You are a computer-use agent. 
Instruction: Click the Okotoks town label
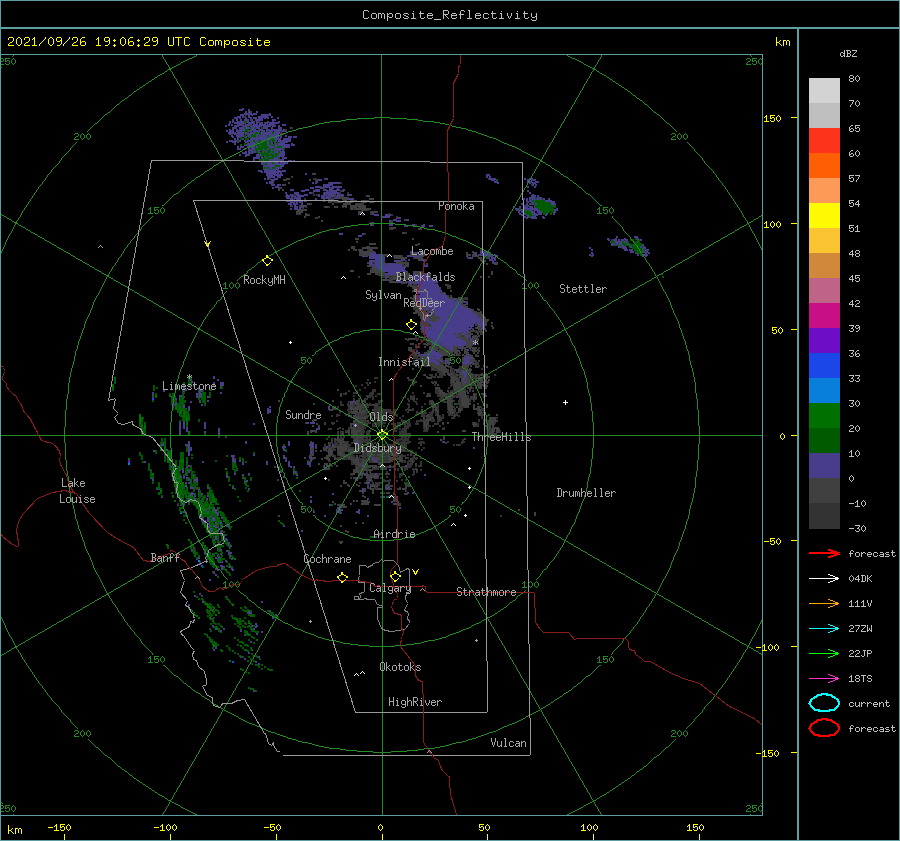click(400, 667)
